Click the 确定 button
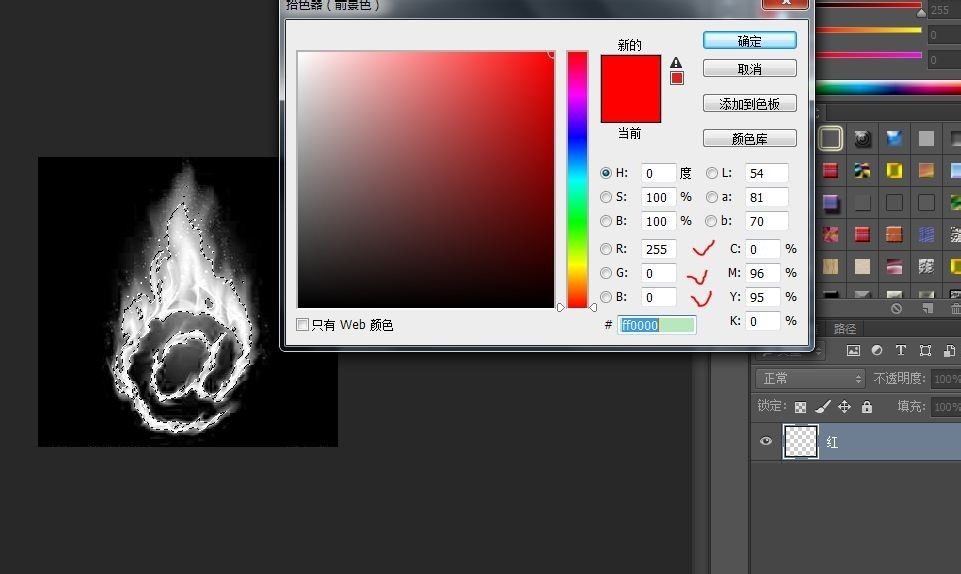Viewport: 961px width, 574px height. click(x=749, y=41)
